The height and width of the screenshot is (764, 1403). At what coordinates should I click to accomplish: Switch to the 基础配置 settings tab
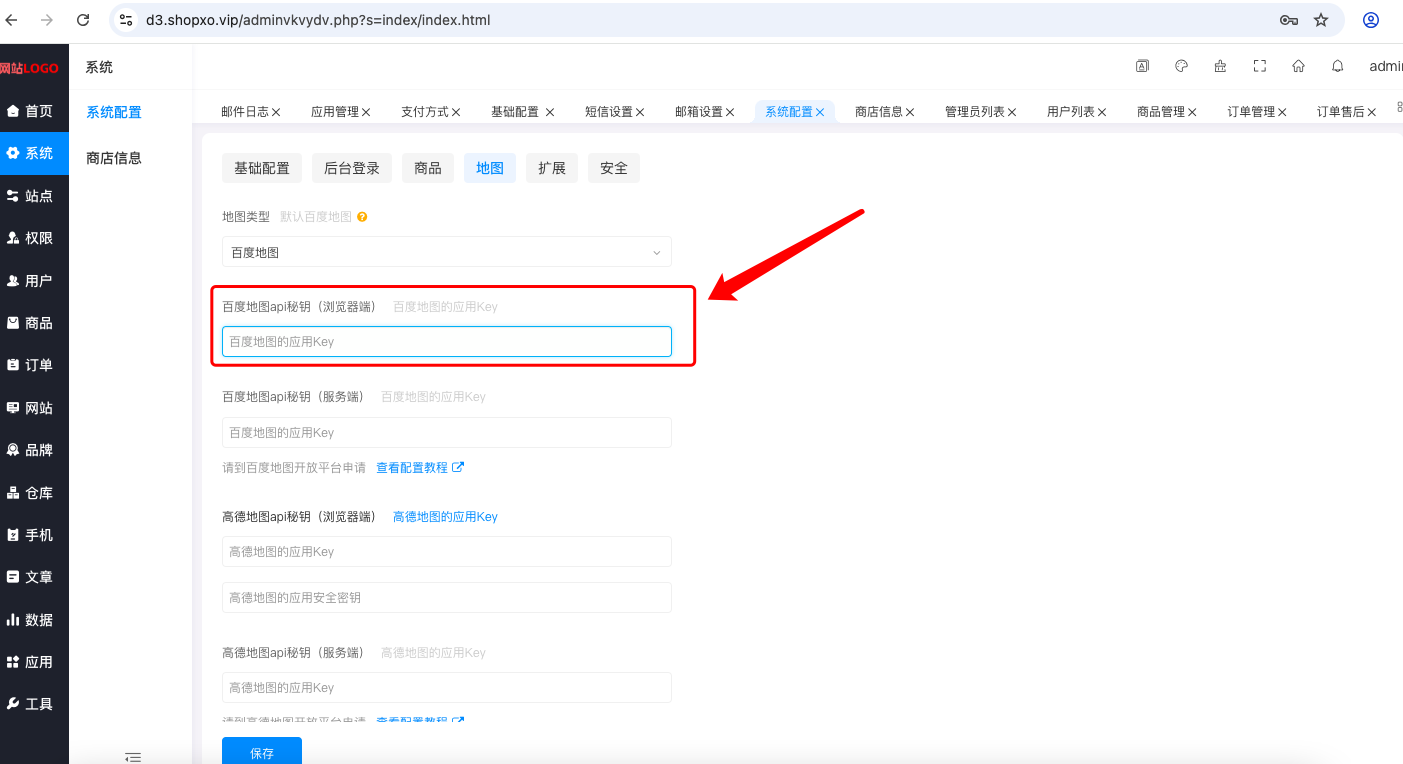(x=262, y=168)
